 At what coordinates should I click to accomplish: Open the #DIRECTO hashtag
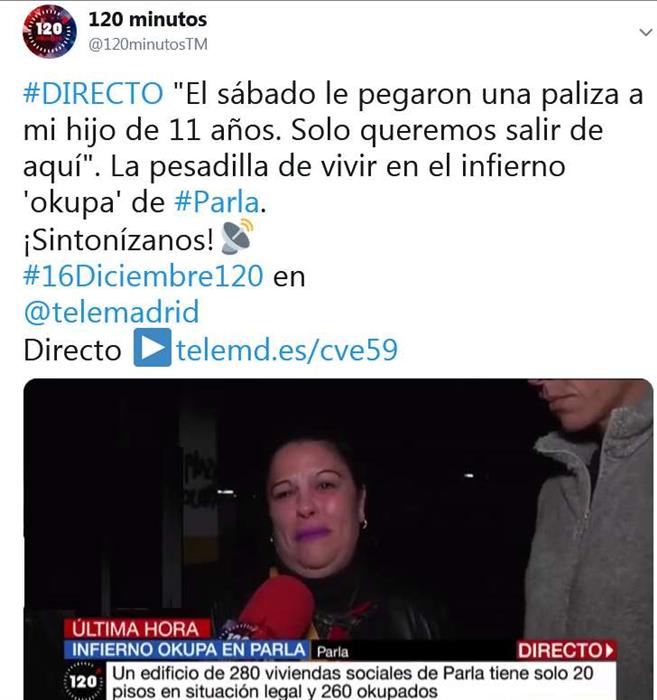(x=93, y=93)
